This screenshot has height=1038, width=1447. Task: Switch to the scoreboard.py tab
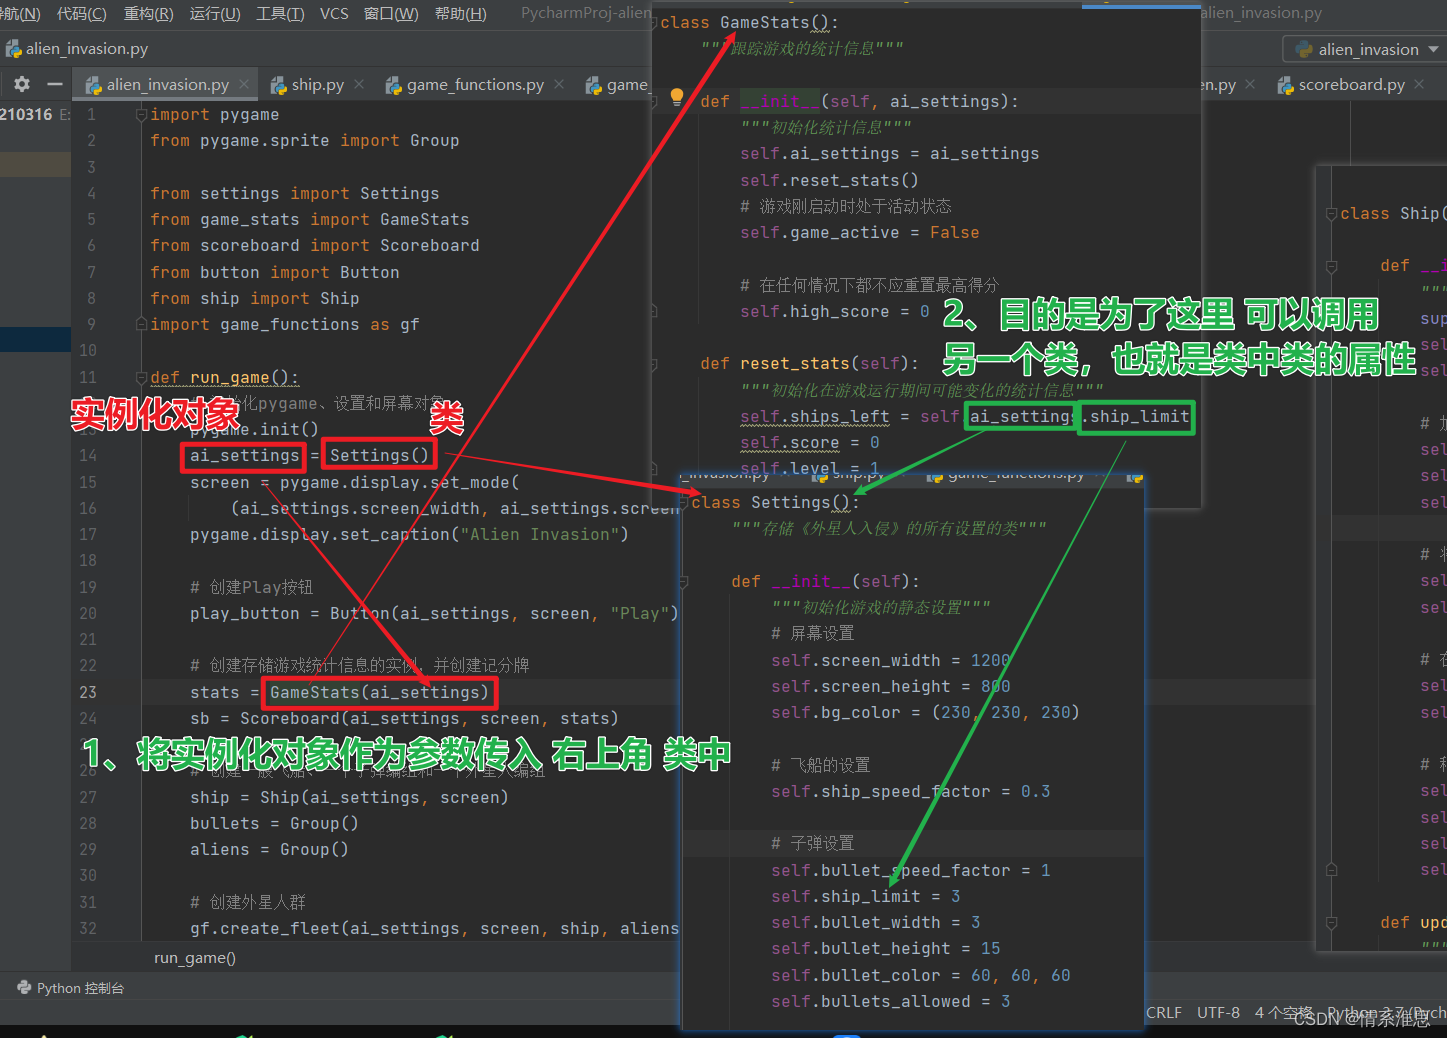[x=1351, y=85]
